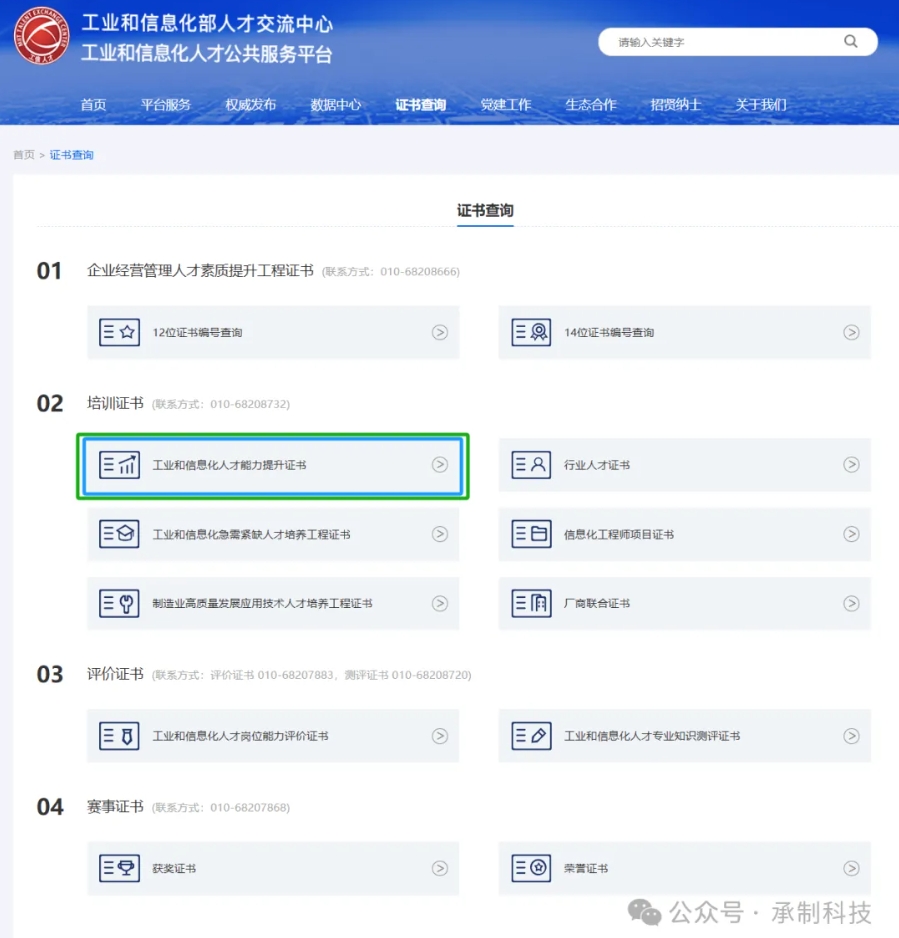Click the 企业经营管理人才素质提升工程证书 heading
The image size is (899, 938).
coord(200,270)
